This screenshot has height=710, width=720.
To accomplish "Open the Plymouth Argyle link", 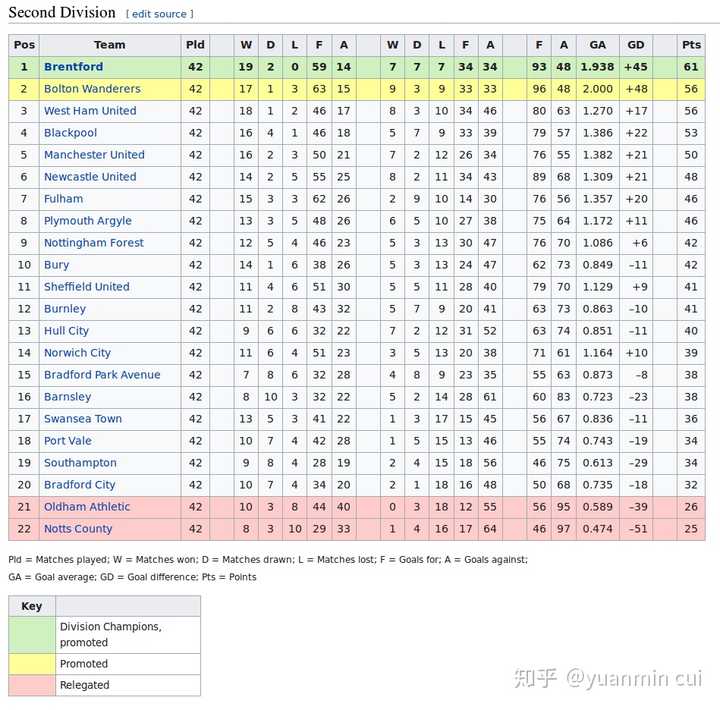I will click(x=88, y=221).
